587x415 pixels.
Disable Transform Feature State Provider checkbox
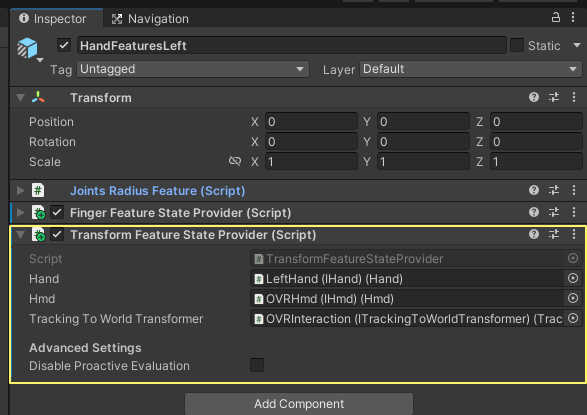point(57,235)
